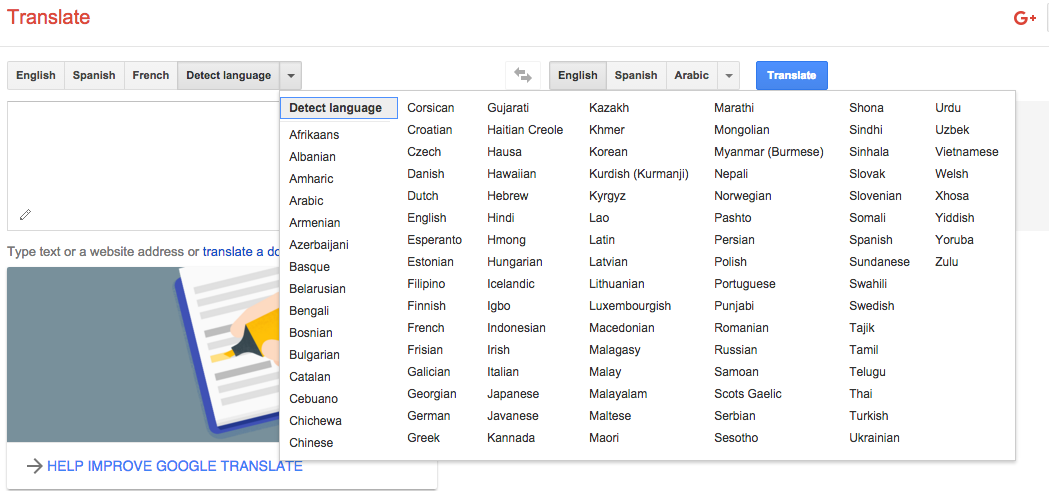The width and height of the screenshot is (1049, 491).
Task: Select Maori in the language list
Action: [604, 438]
